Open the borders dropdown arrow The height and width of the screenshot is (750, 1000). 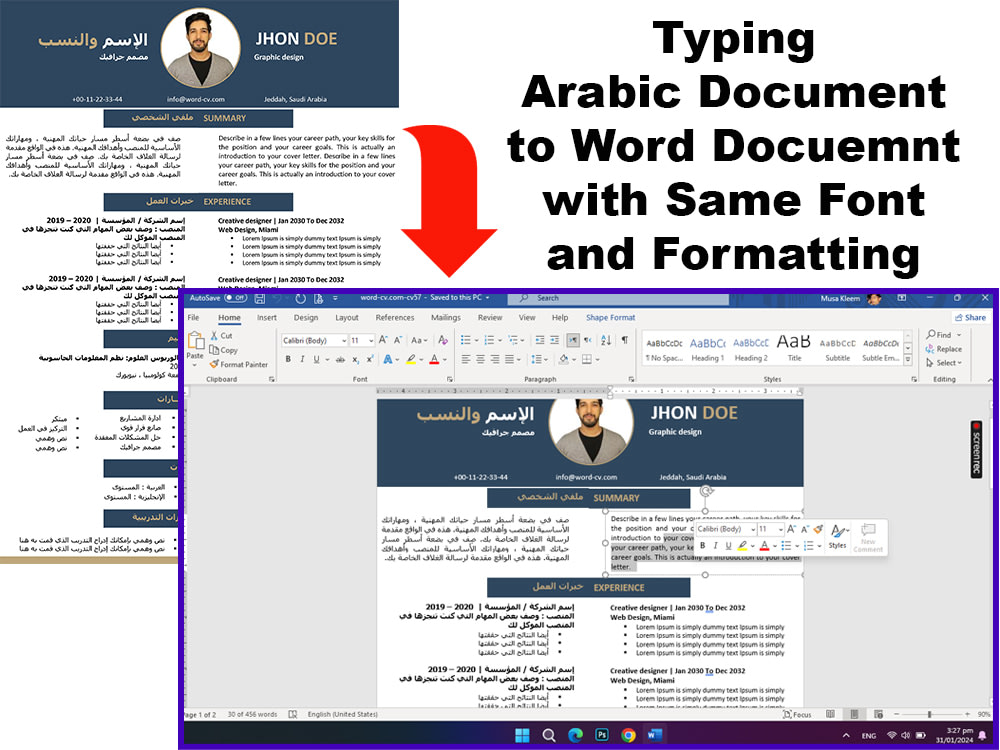pos(598,360)
